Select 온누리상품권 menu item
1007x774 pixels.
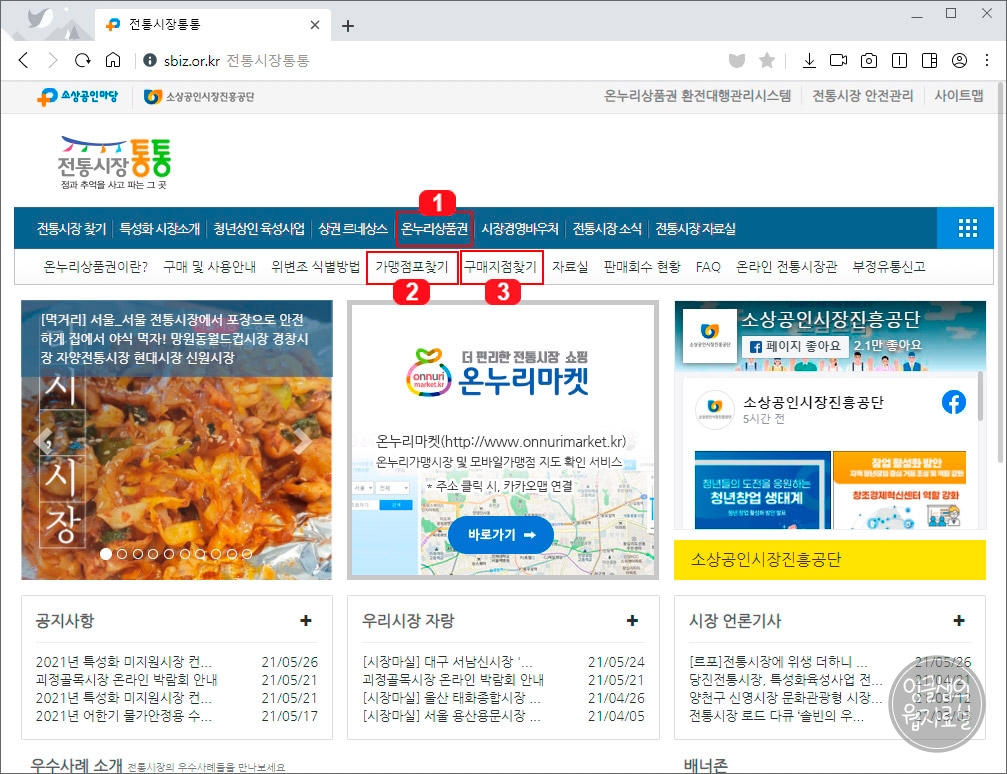(435, 229)
